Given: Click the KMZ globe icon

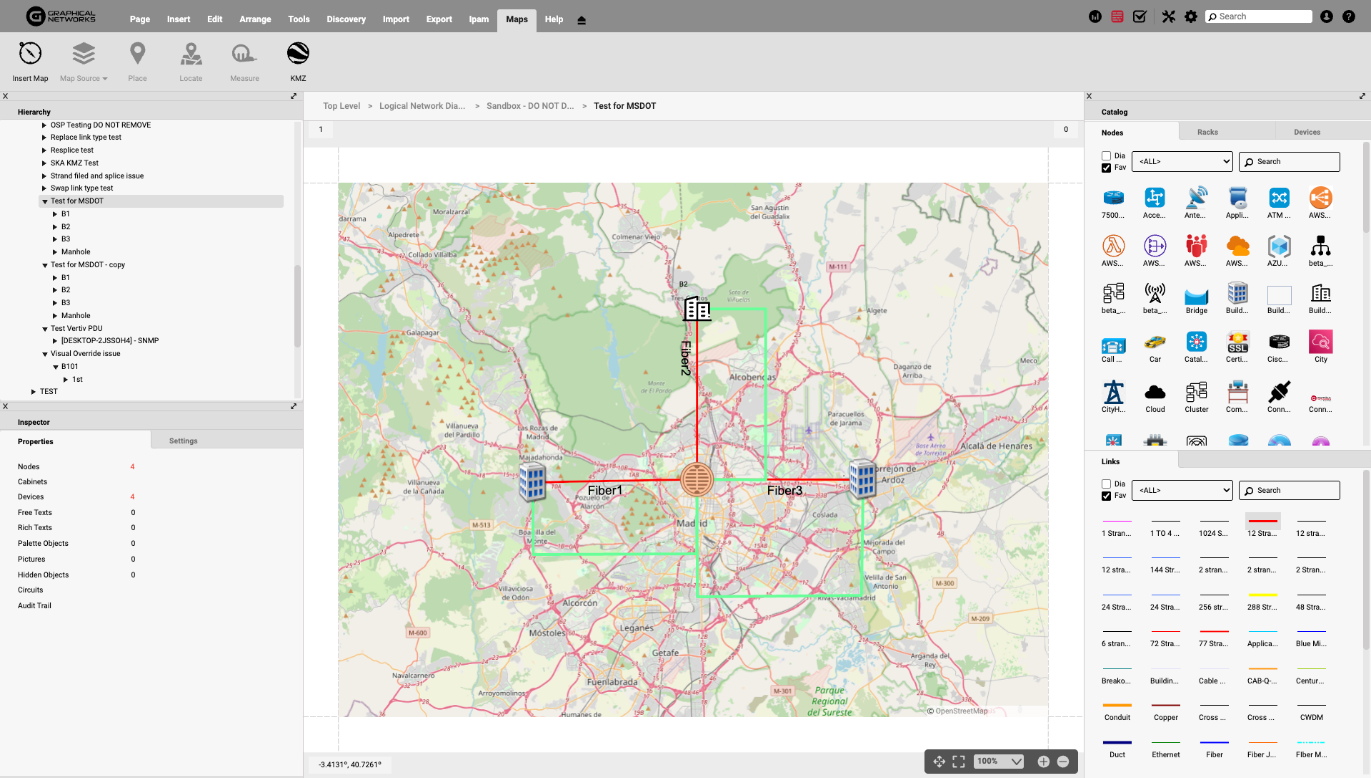Looking at the screenshot, I should tap(298, 54).
